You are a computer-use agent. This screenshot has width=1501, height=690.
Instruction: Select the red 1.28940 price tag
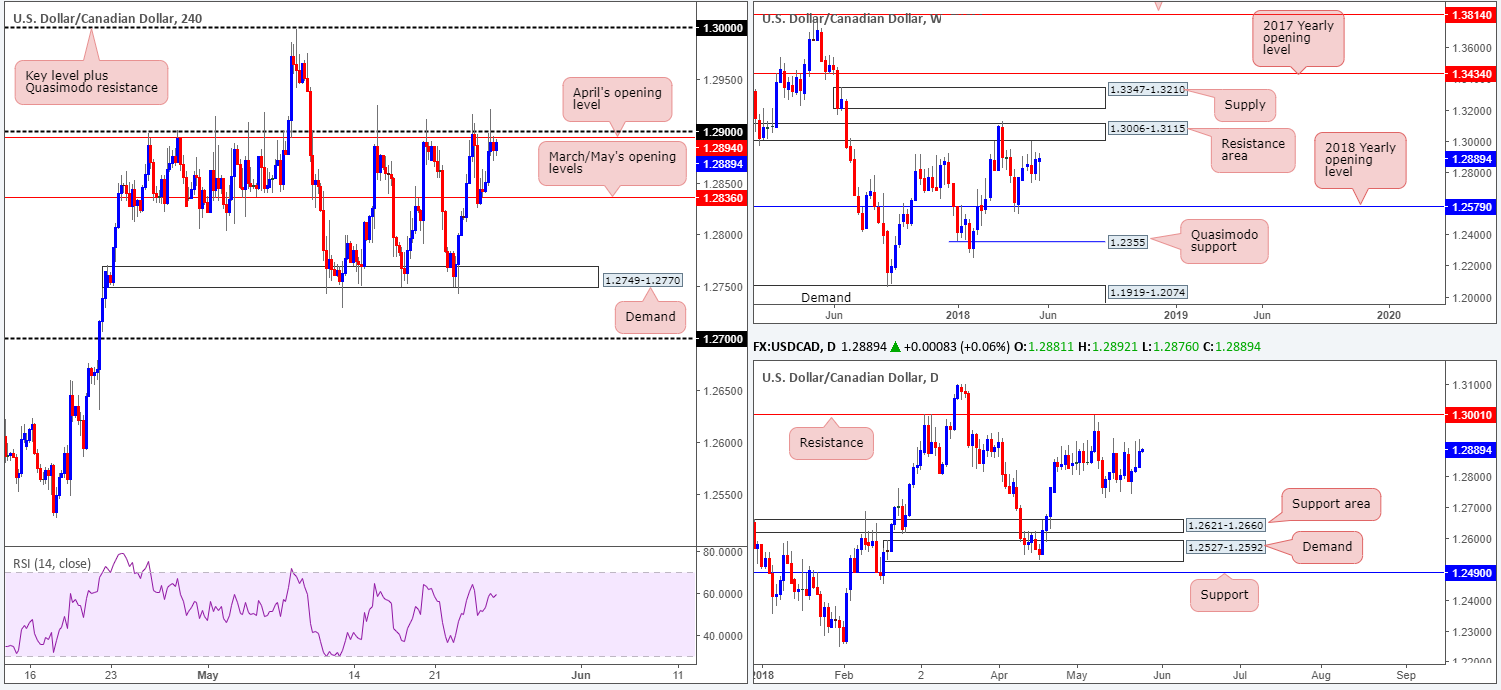pyautogui.click(x=722, y=148)
